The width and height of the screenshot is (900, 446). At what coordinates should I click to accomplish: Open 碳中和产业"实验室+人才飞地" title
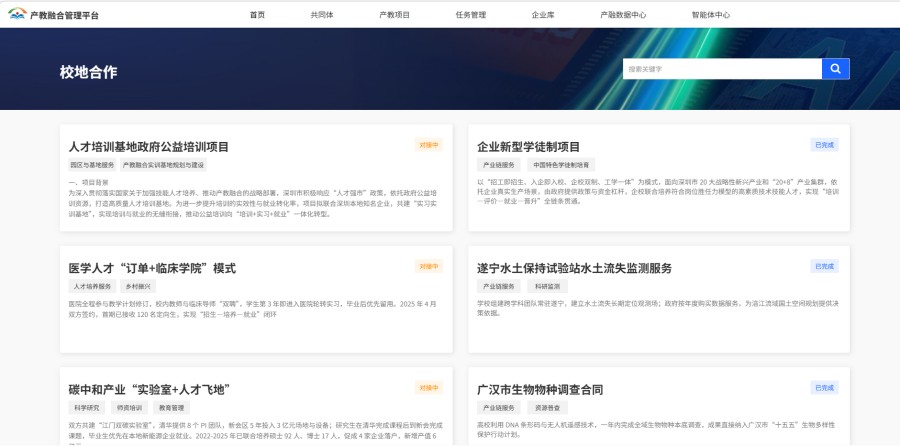(x=149, y=390)
